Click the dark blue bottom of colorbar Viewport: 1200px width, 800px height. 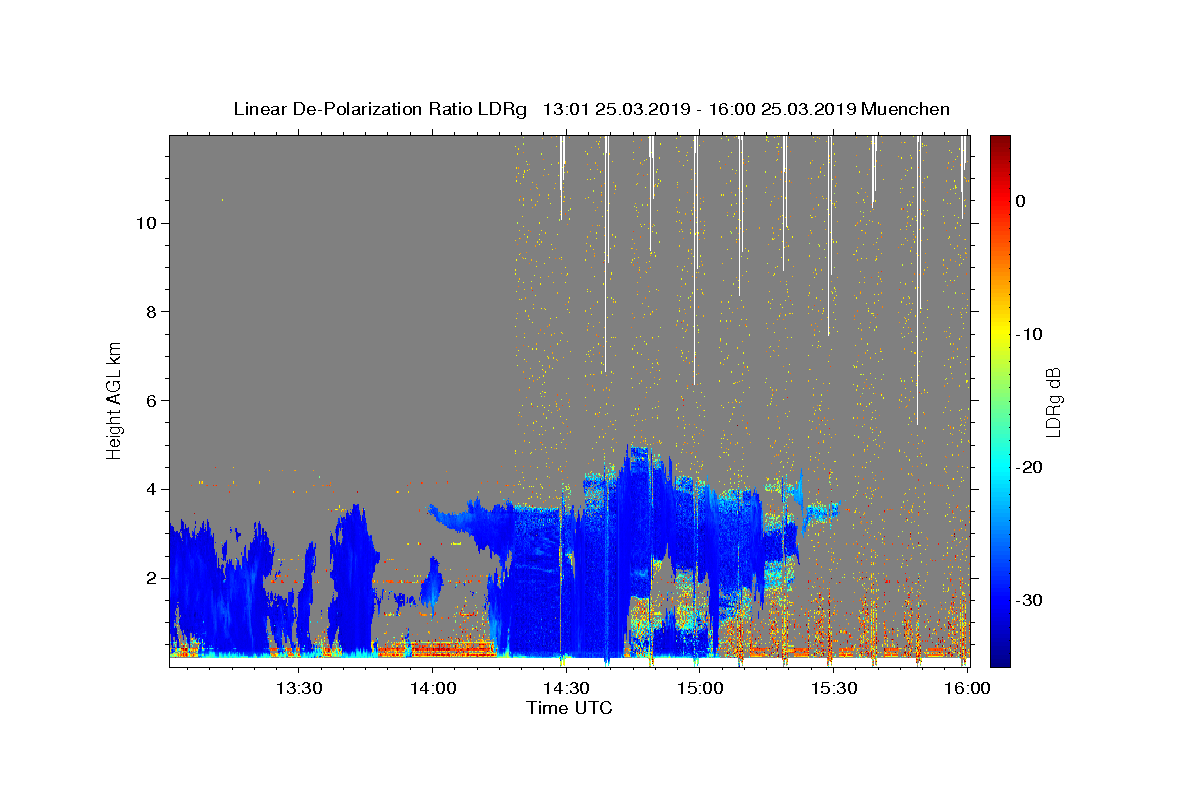point(999,659)
